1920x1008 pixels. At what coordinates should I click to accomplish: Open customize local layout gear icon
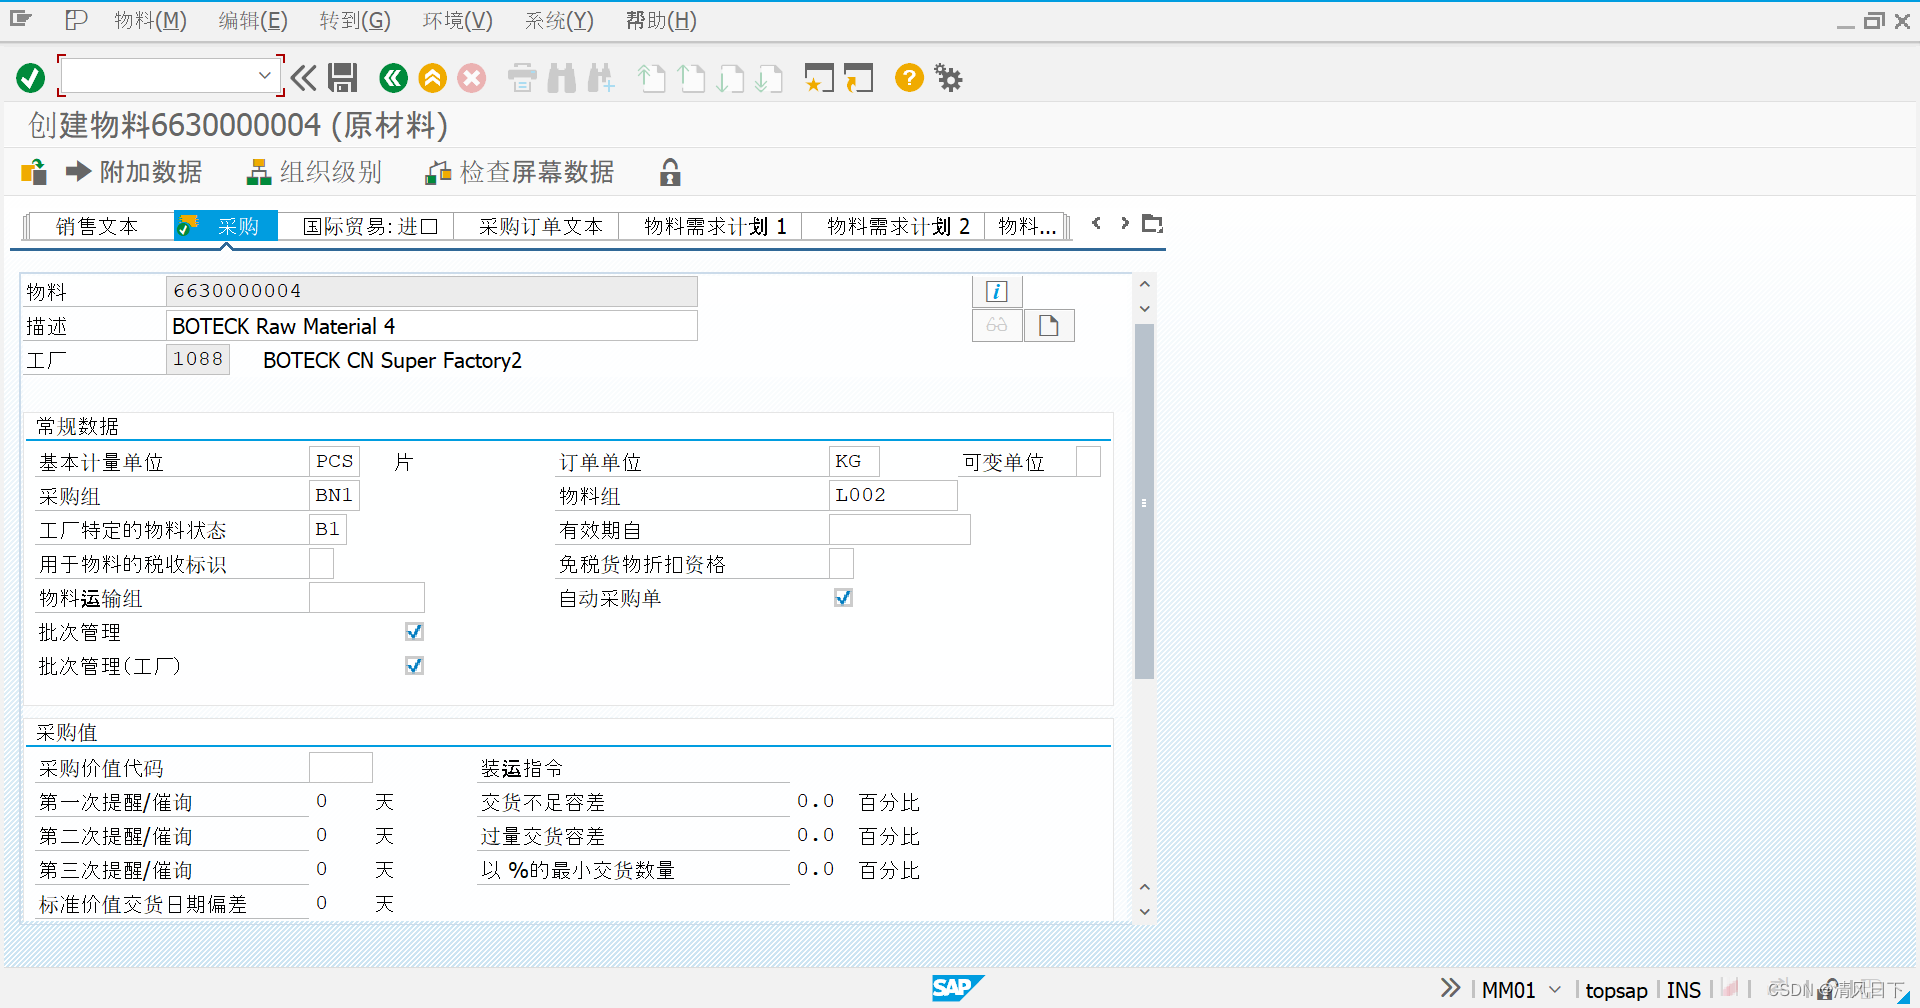(x=948, y=77)
